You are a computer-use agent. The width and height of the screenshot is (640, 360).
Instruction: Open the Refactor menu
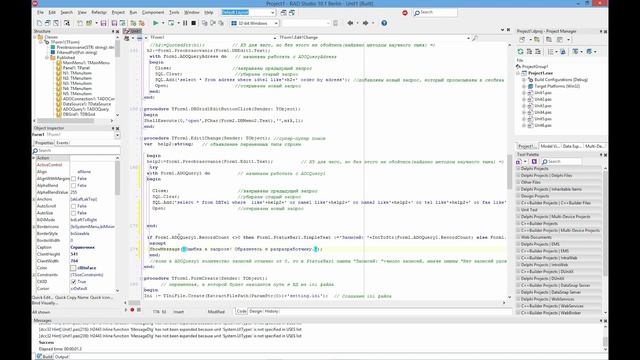(98, 13)
